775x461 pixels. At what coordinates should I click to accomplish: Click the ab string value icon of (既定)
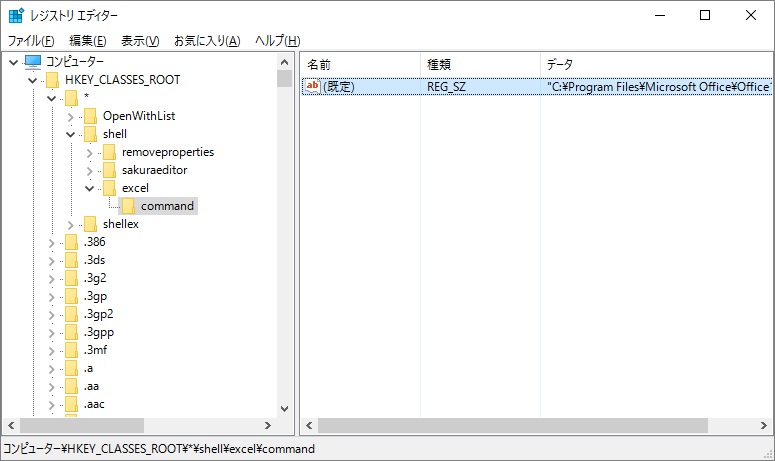tap(313, 86)
